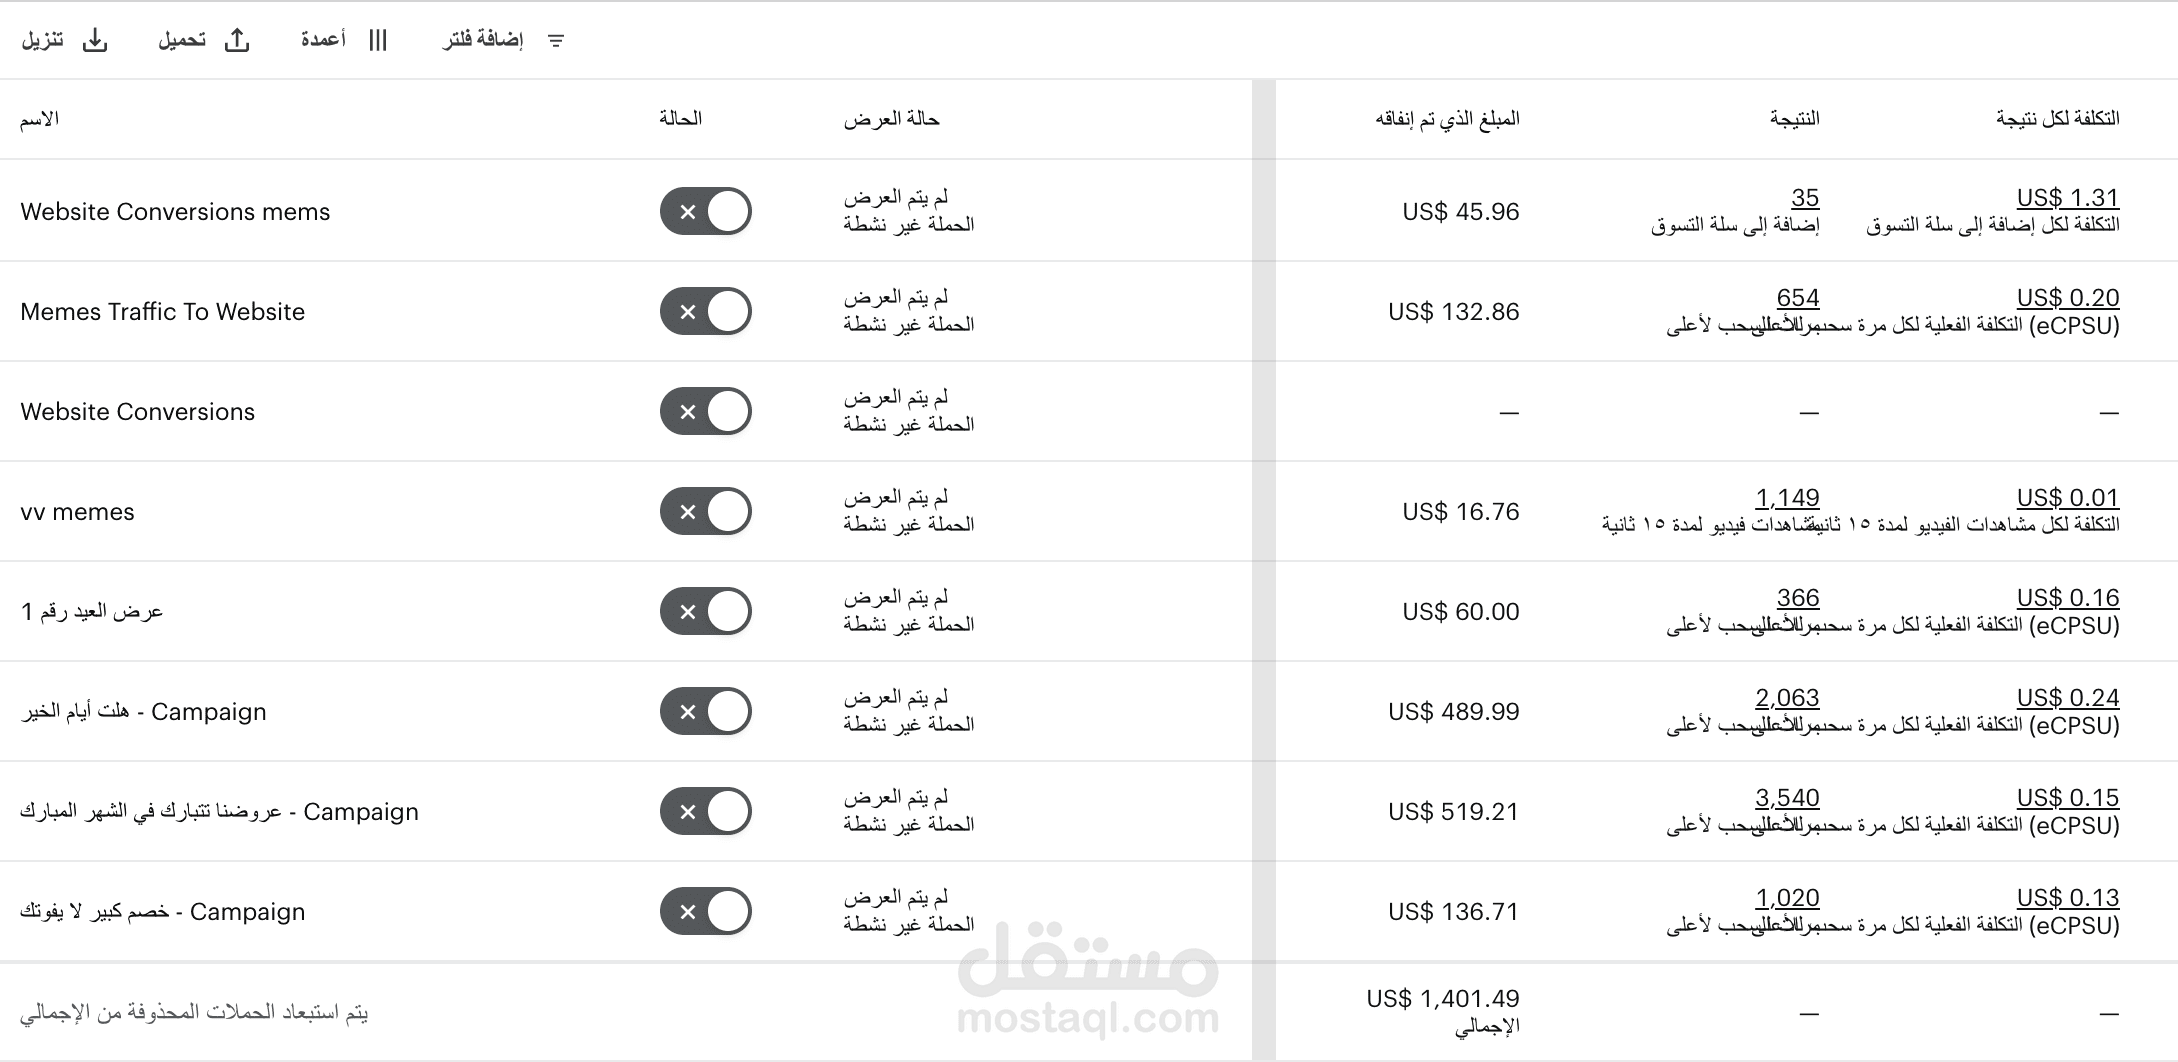Click the النتيجة column header
Viewport: 2178px width, 1062px height.
coord(1794,119)
